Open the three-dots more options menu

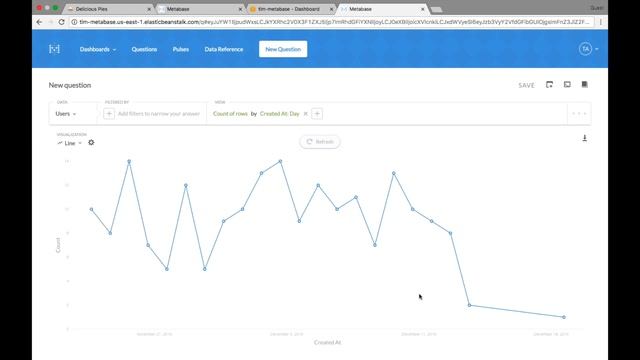click(579, 113)
